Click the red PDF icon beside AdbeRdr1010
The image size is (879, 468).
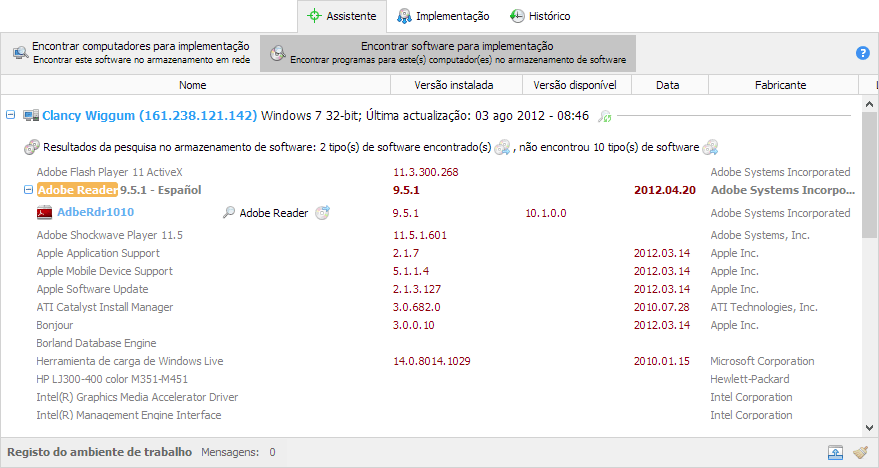[x=44, y=213]
